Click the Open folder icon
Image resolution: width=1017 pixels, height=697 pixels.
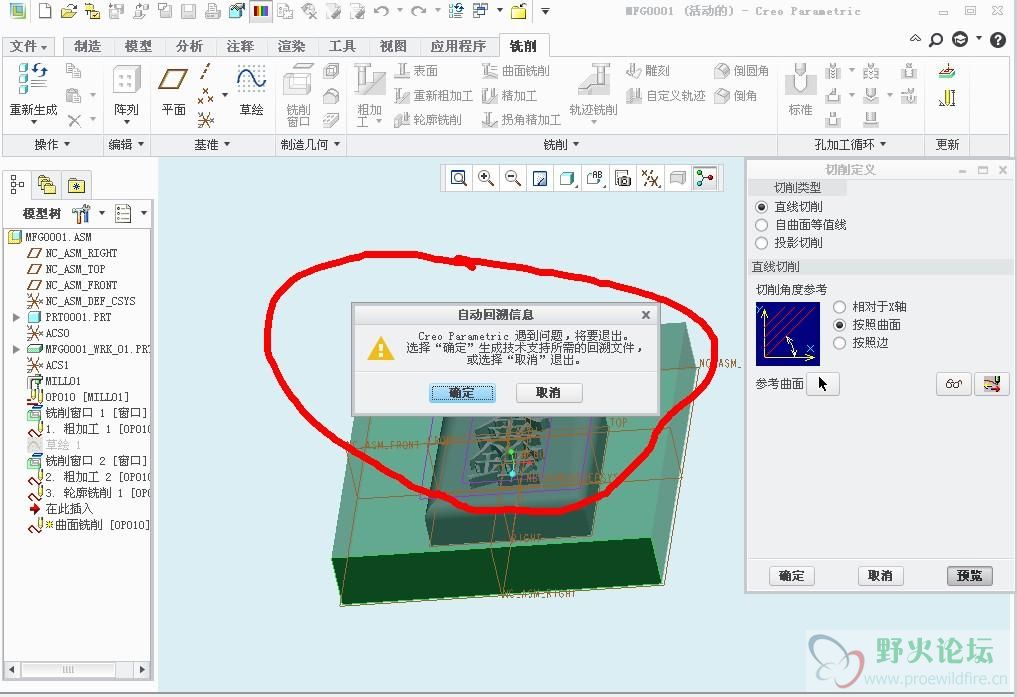tap(68, 10)
